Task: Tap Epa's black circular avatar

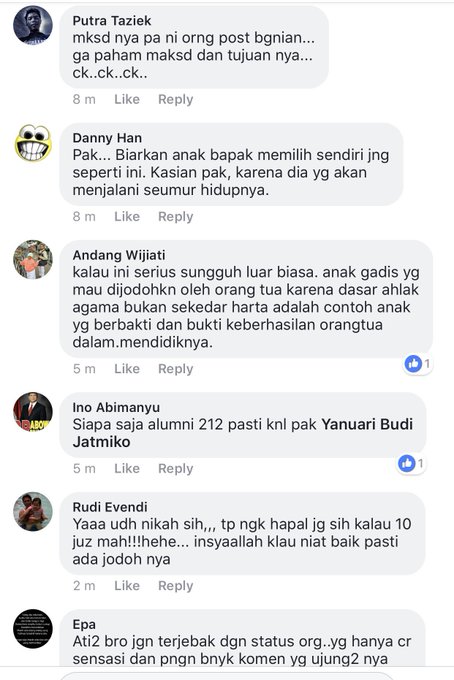Action: (x=33, y=629)
